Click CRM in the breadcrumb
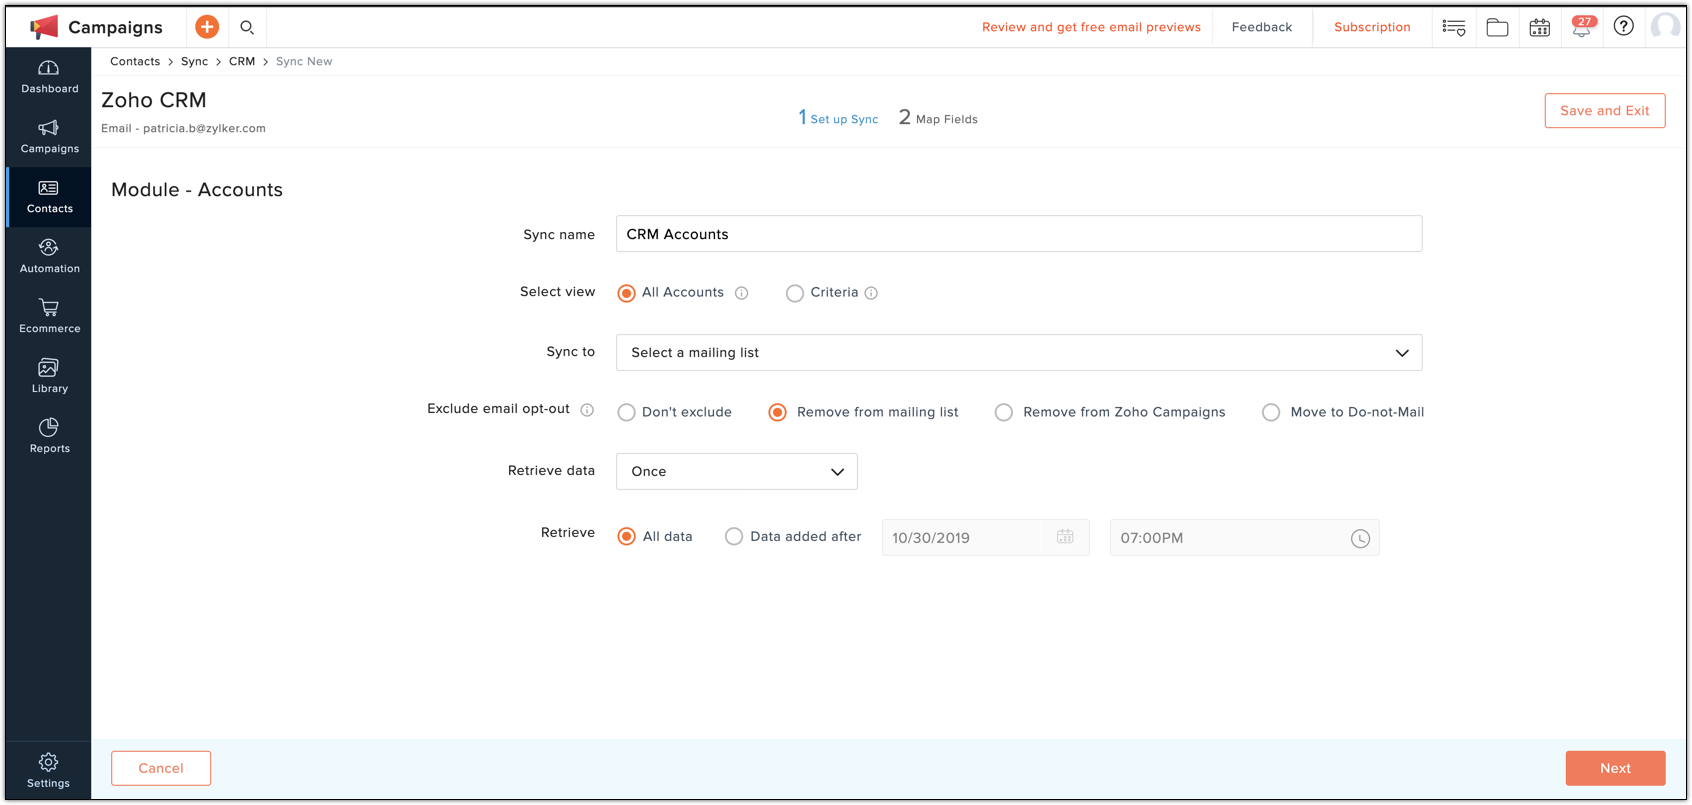 (x=242, y=61)
